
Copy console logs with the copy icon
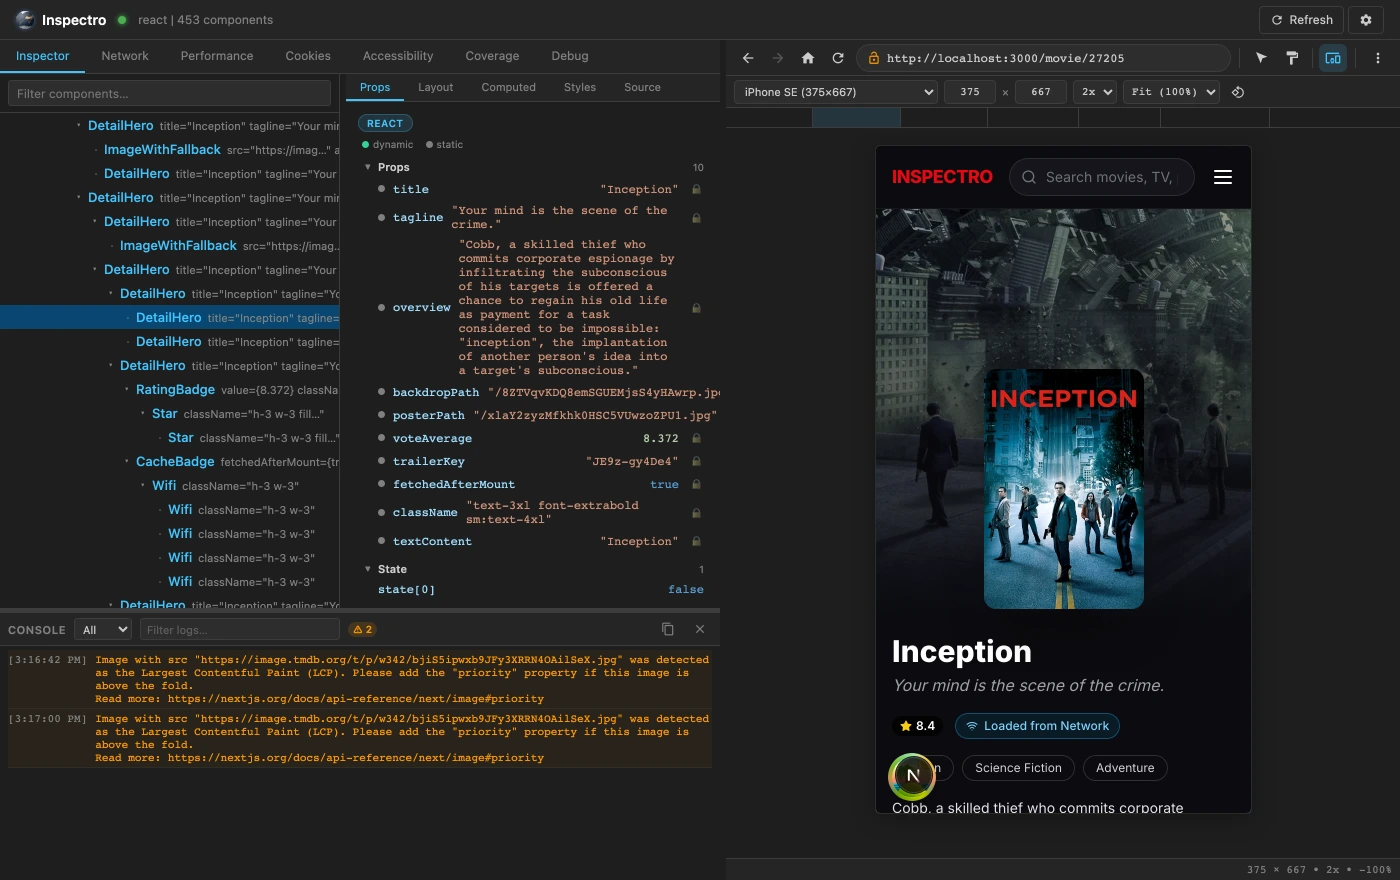668,629
